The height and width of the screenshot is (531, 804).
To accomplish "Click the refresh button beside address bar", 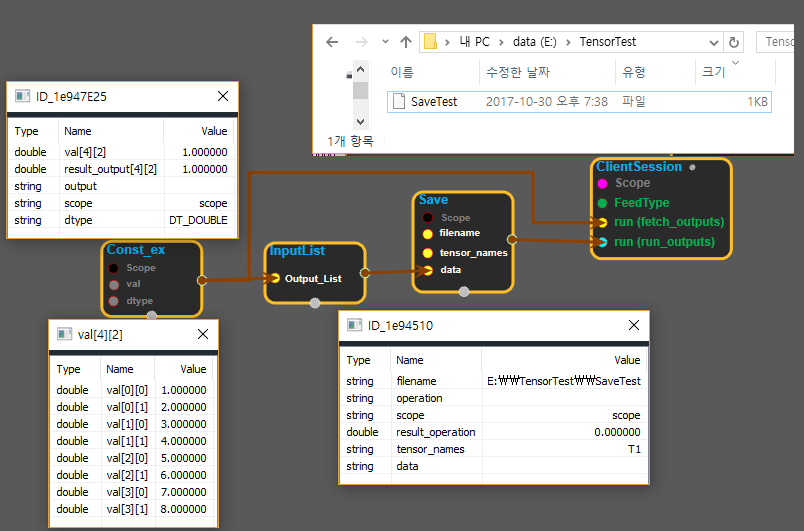I will (x=734, y=42).
